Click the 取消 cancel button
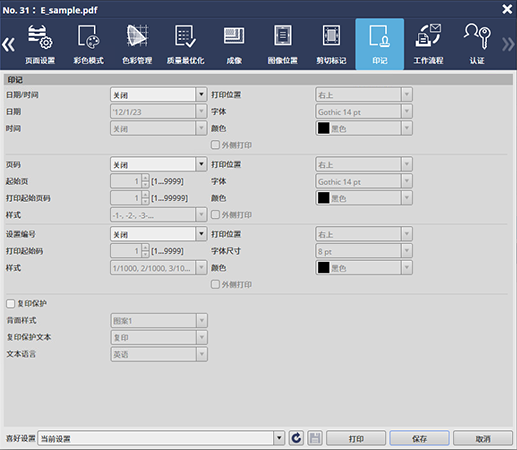 [483, 438]
